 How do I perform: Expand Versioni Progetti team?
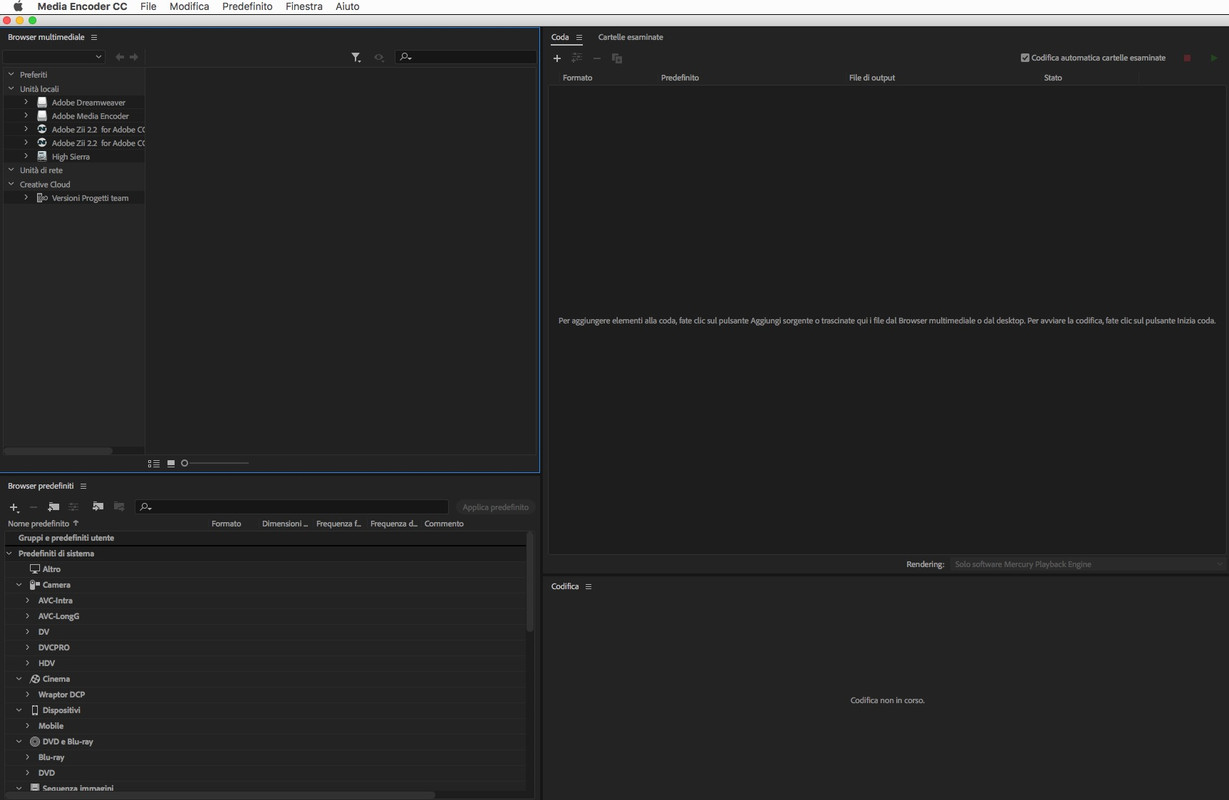pos(26,197)
